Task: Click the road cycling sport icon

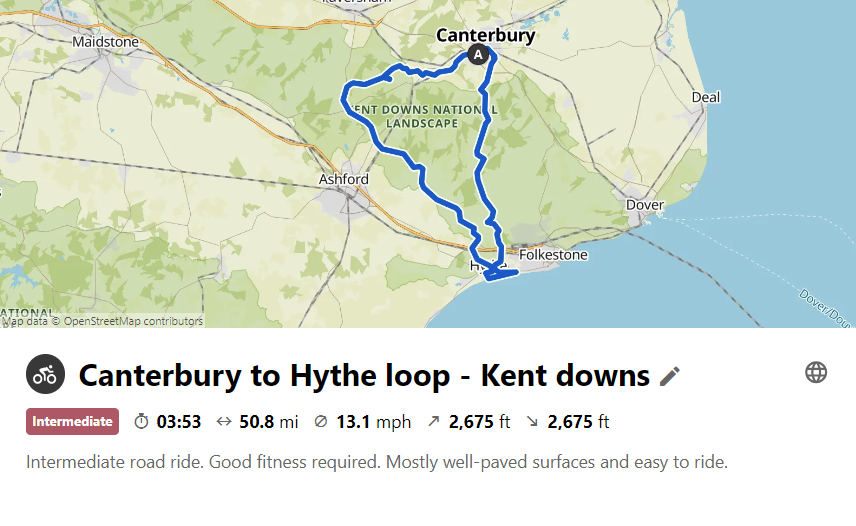Action: pyautogui.click(x=45, y=374)
